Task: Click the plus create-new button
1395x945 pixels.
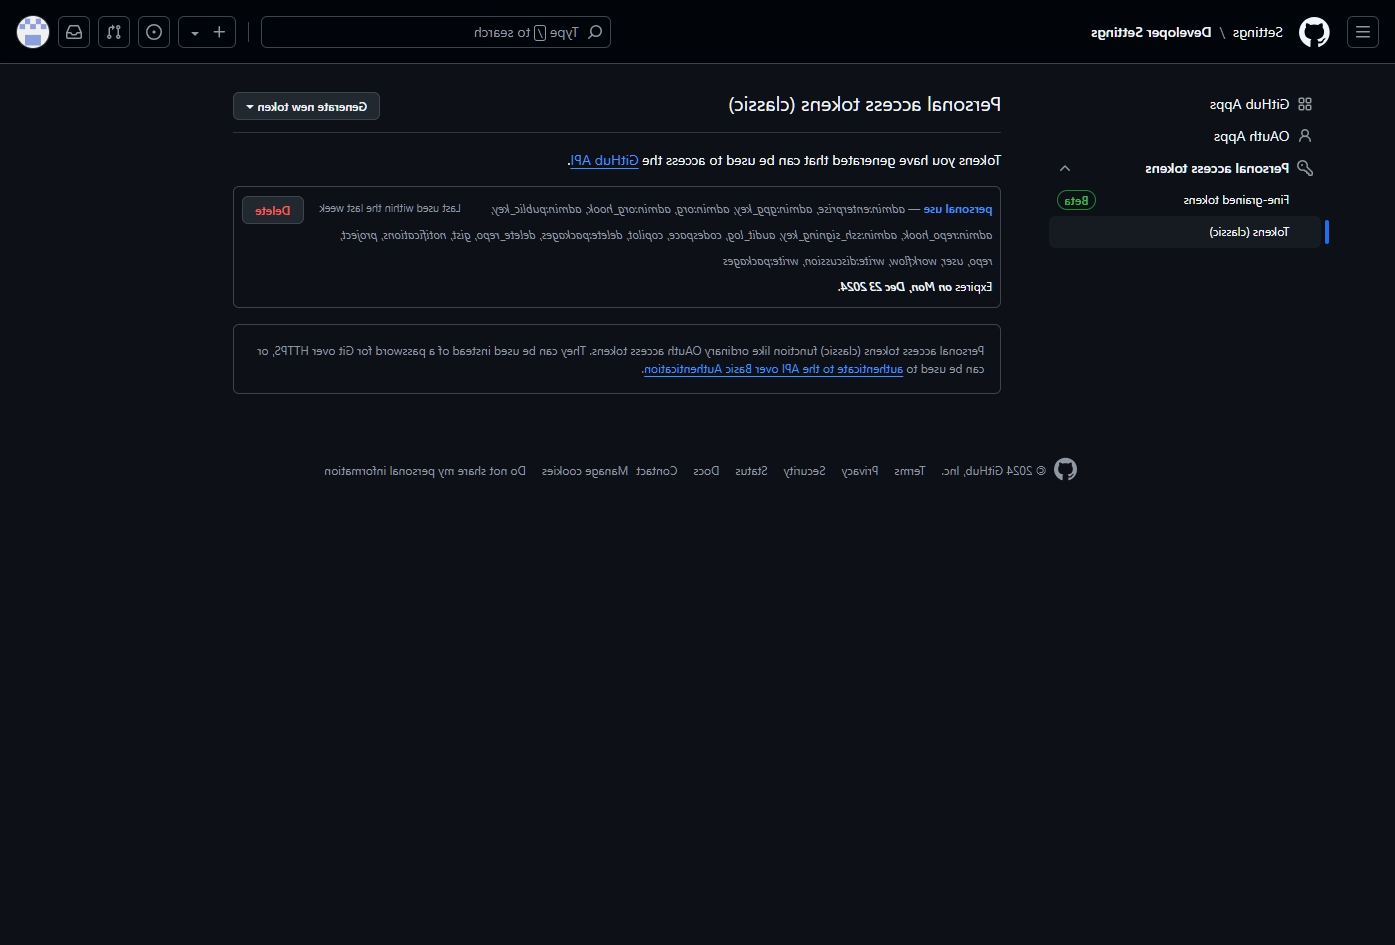Action: 220,32
